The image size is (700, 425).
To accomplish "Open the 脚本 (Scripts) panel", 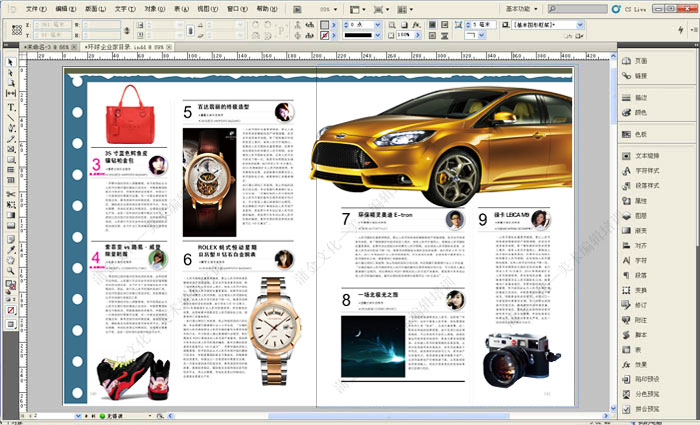I will 635,335.
